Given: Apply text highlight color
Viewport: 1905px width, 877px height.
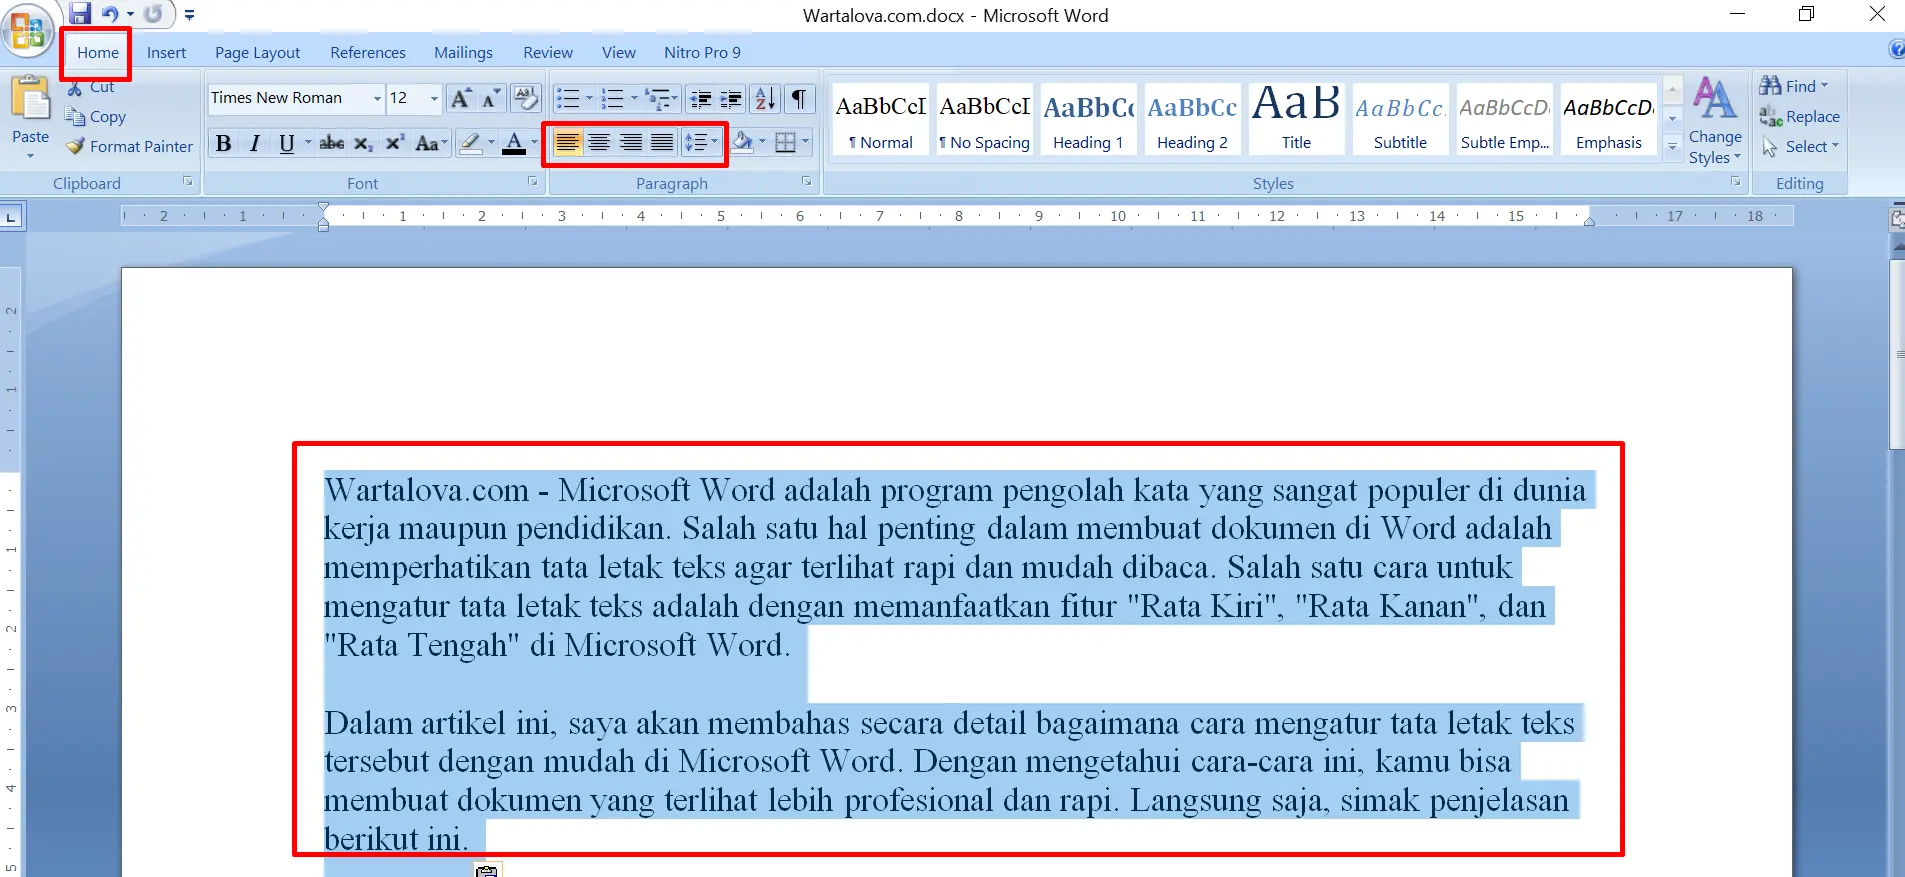Looking at the screenshot, I should [x=470, y=143].
